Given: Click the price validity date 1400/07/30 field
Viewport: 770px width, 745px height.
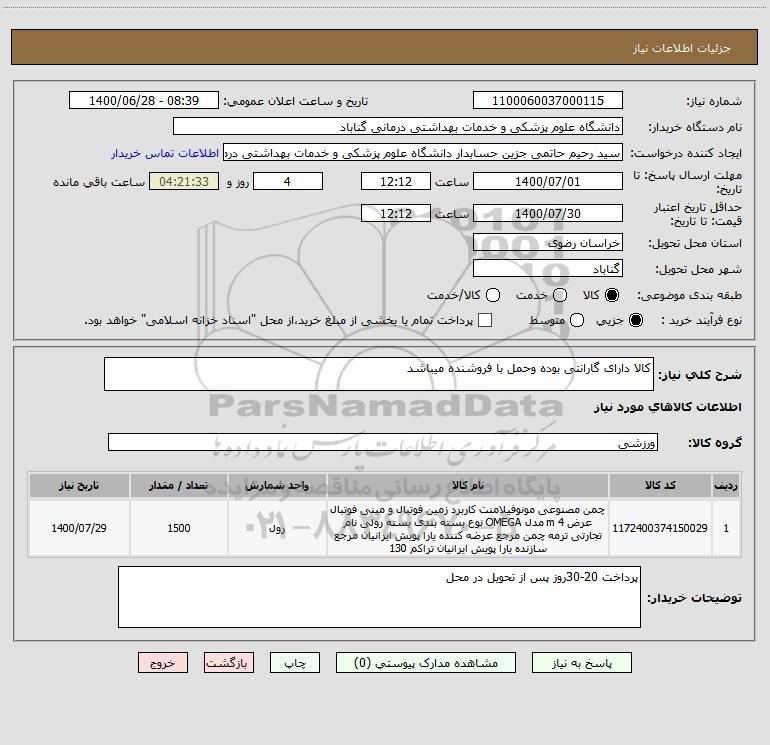Looking at the screenshot, I should [x=548, y=213].
